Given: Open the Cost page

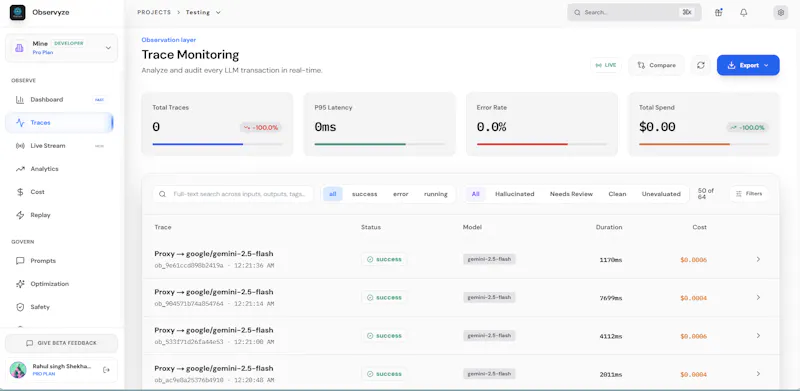Looking at the screenshot, I should pyautogui.click(x=59, y=192).
